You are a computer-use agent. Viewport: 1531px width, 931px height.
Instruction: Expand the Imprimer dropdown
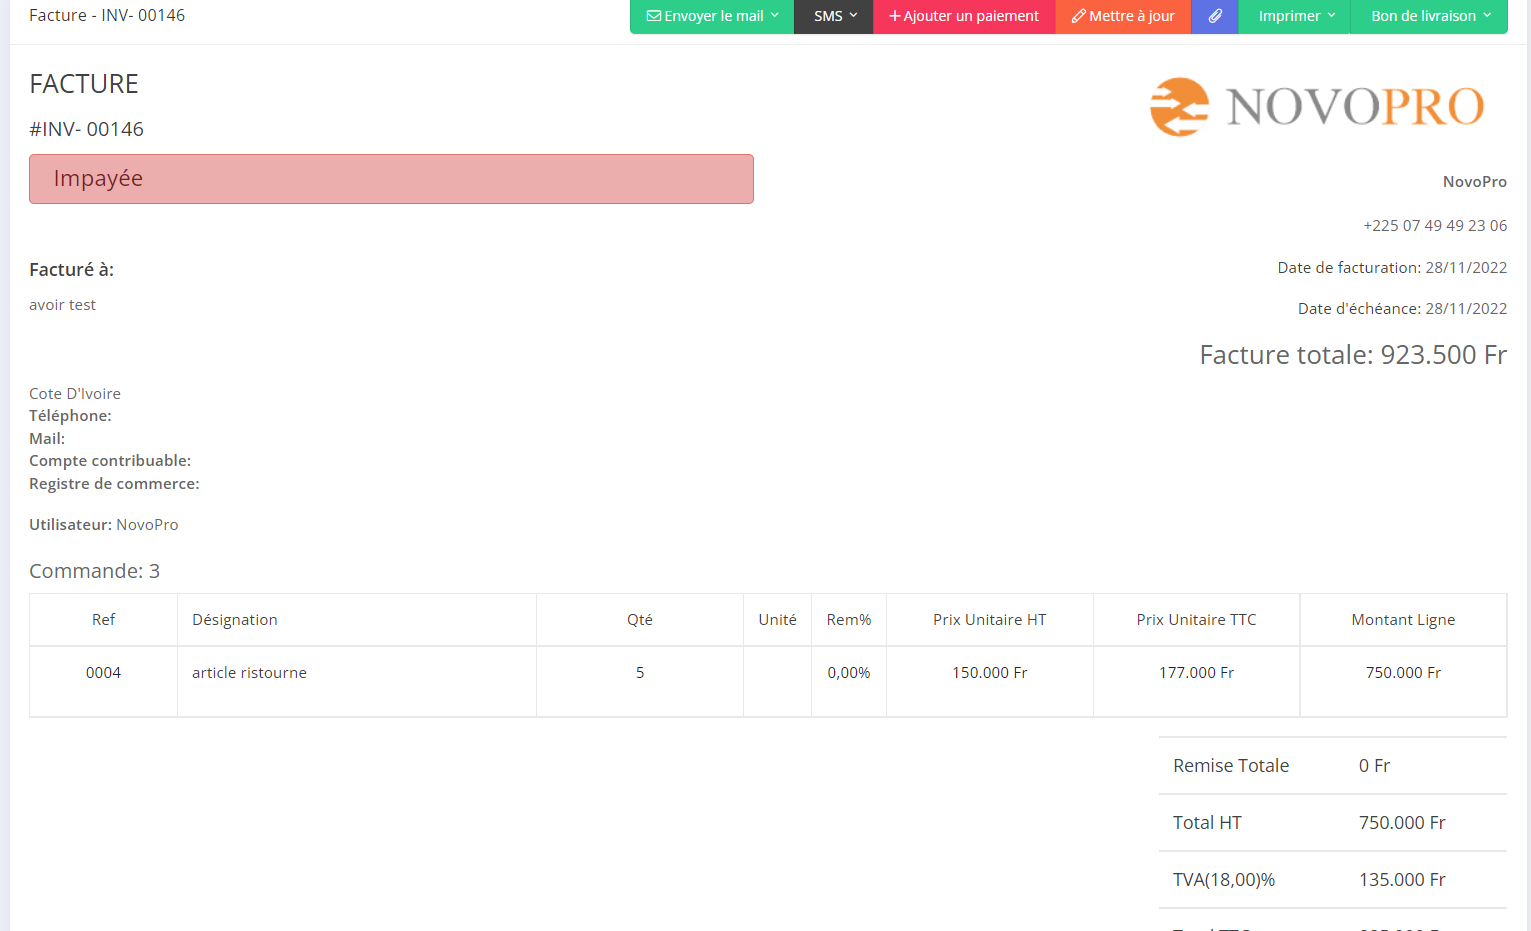(x=1295, y=16)
